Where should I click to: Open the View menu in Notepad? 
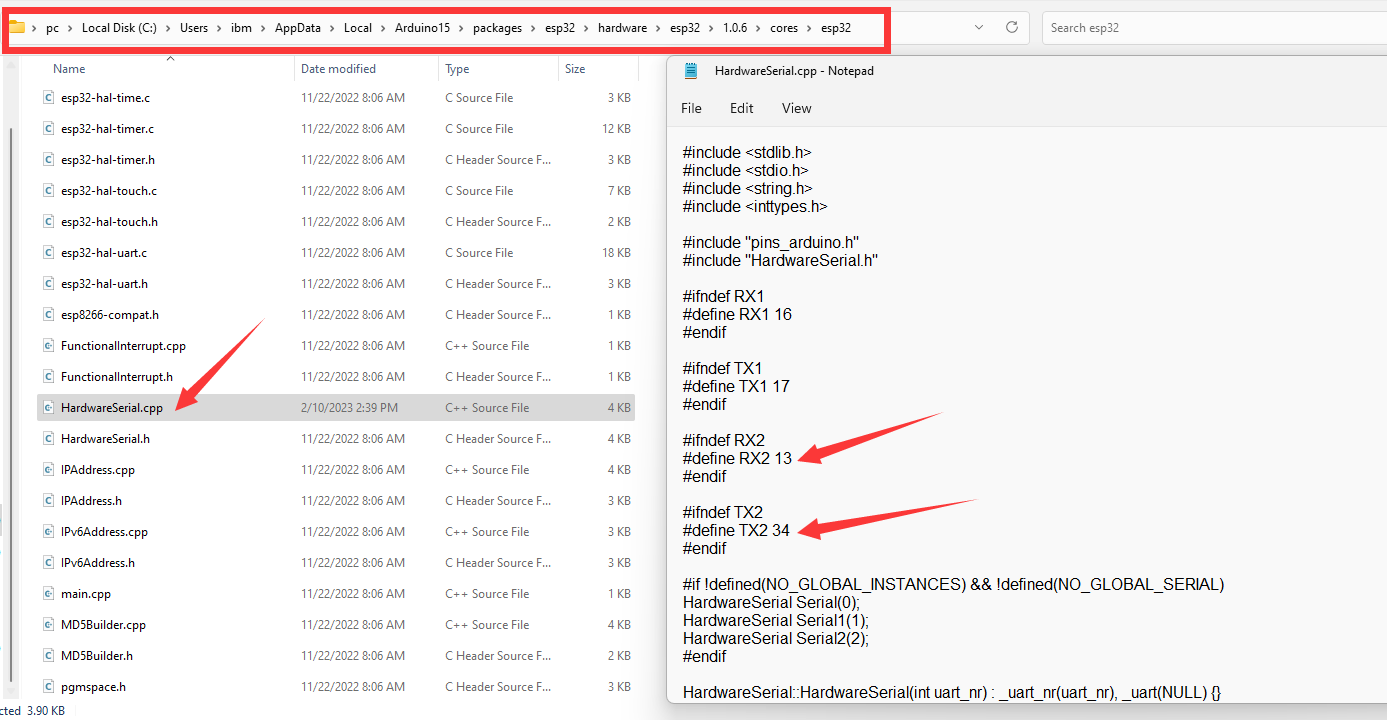pos(796,108)
